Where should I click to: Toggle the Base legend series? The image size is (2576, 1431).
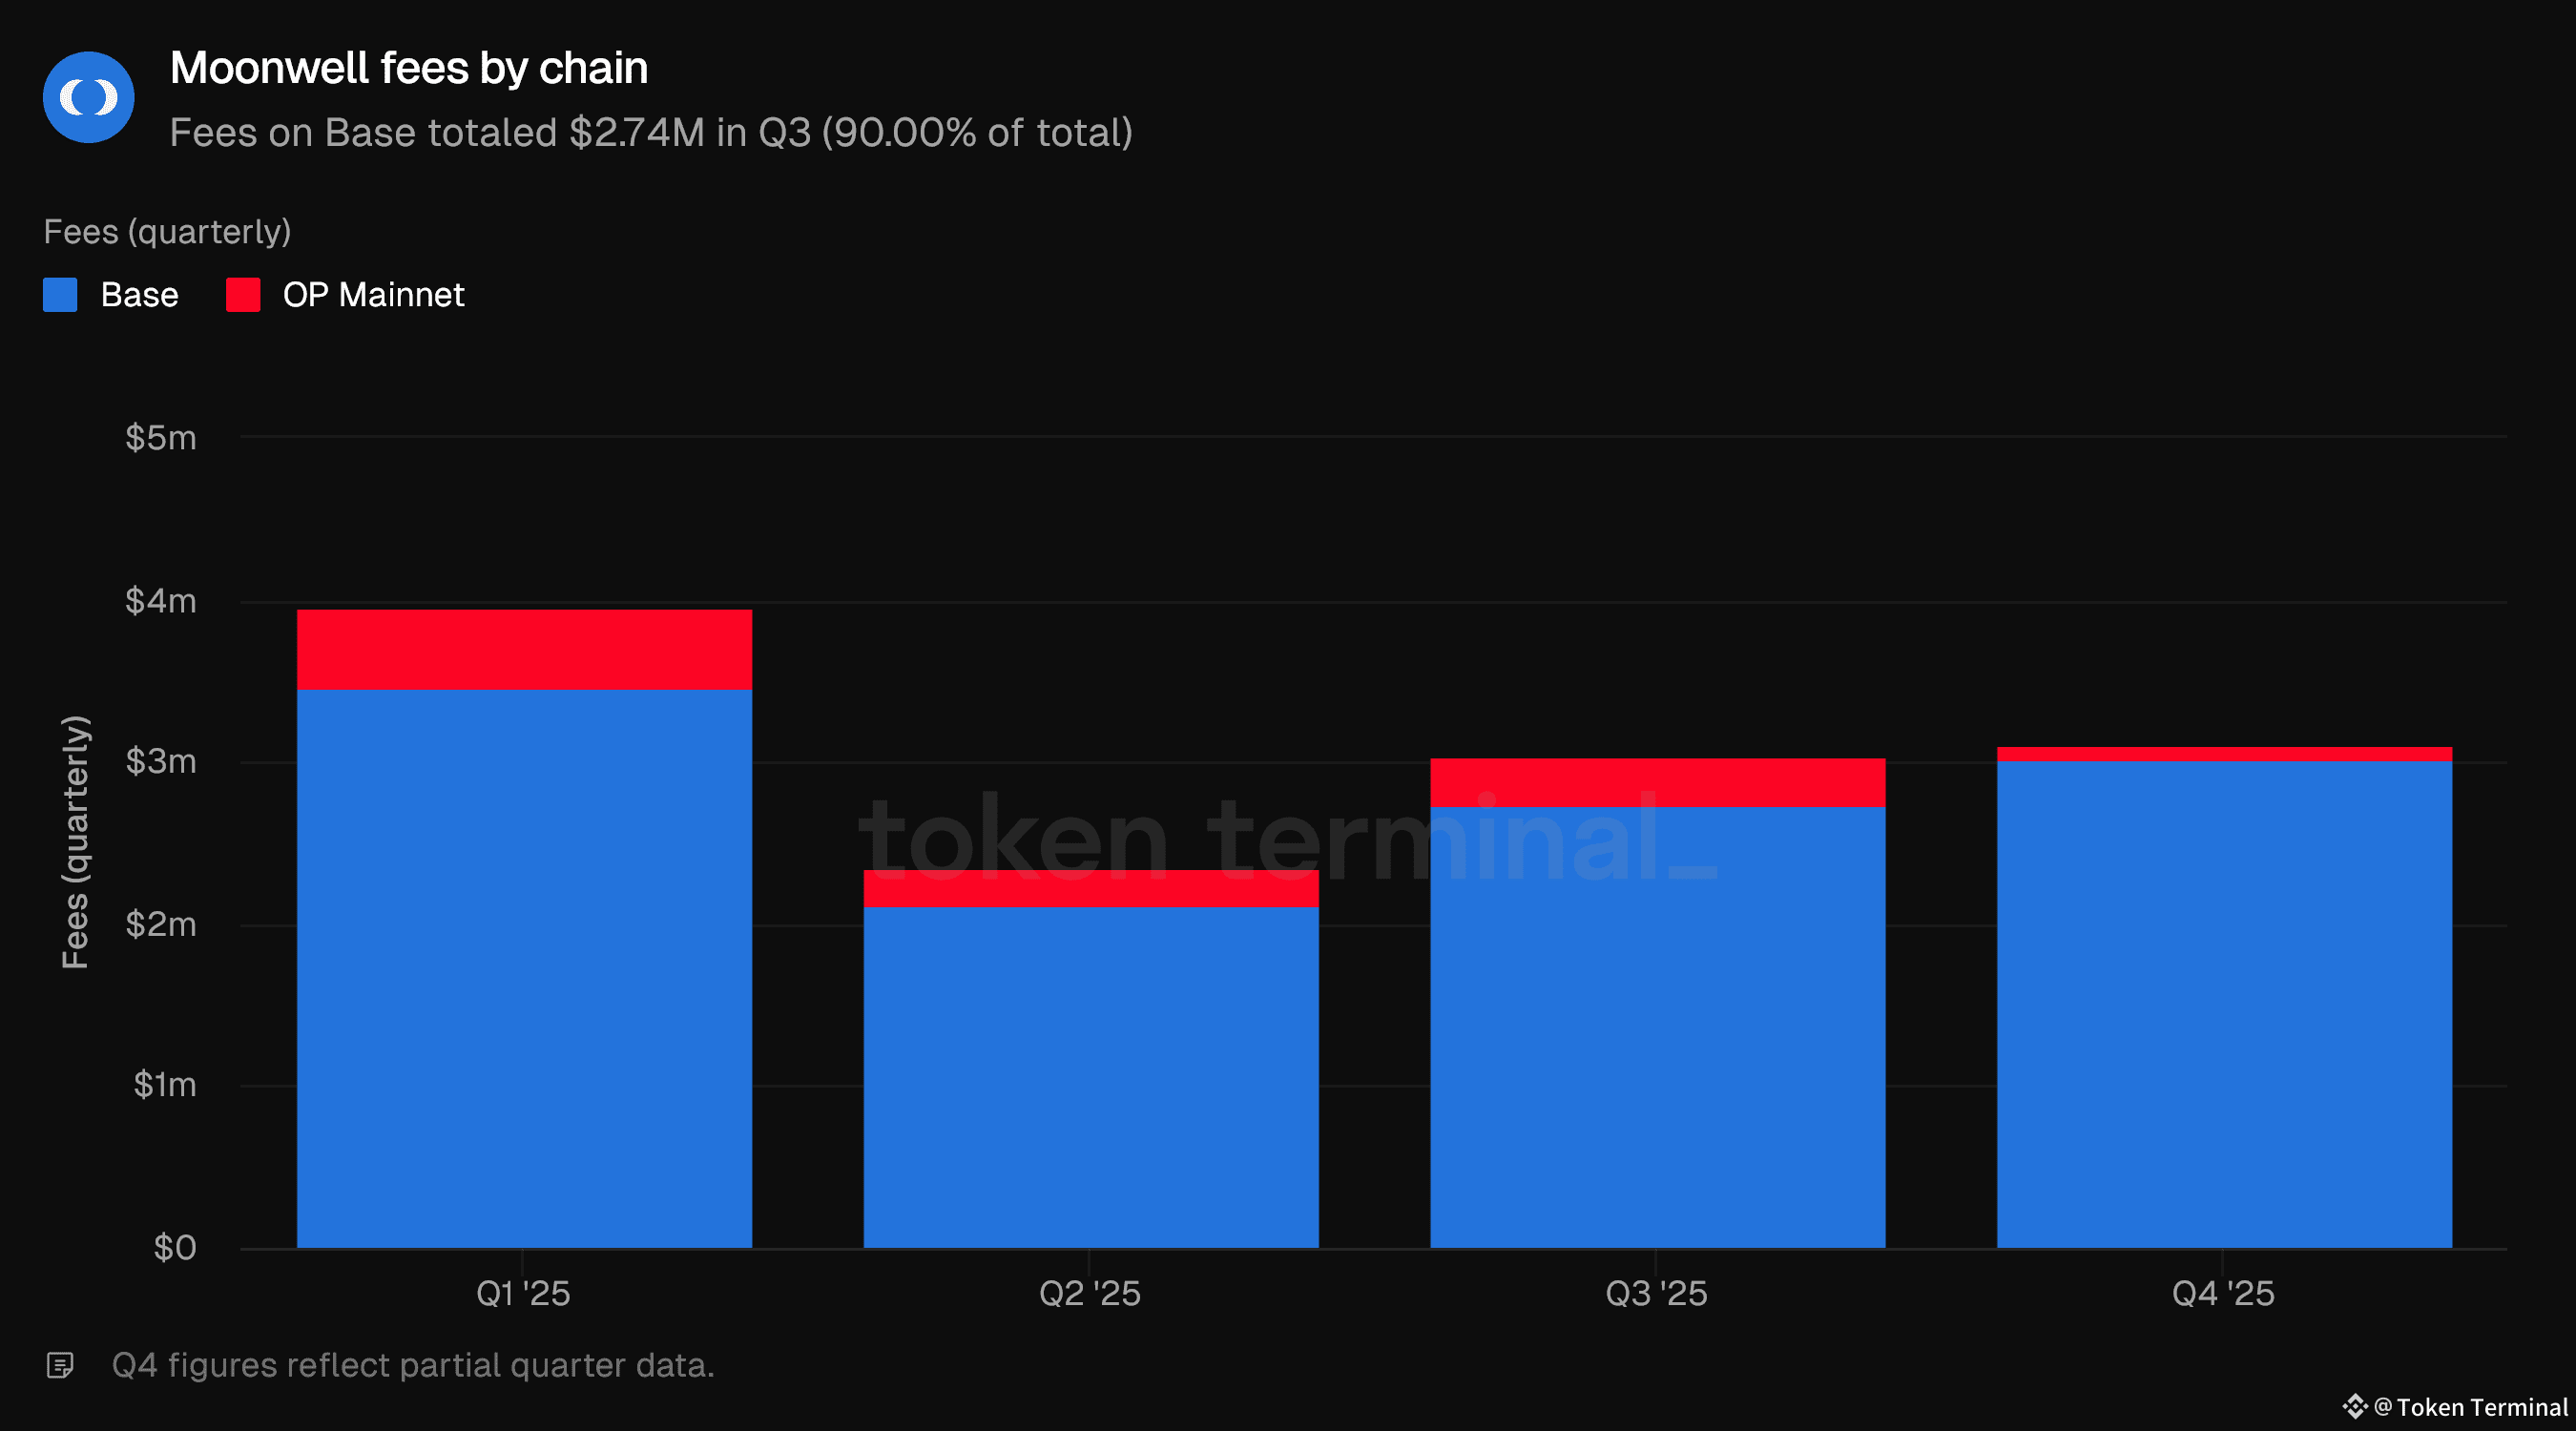click(x=139, y=295)
